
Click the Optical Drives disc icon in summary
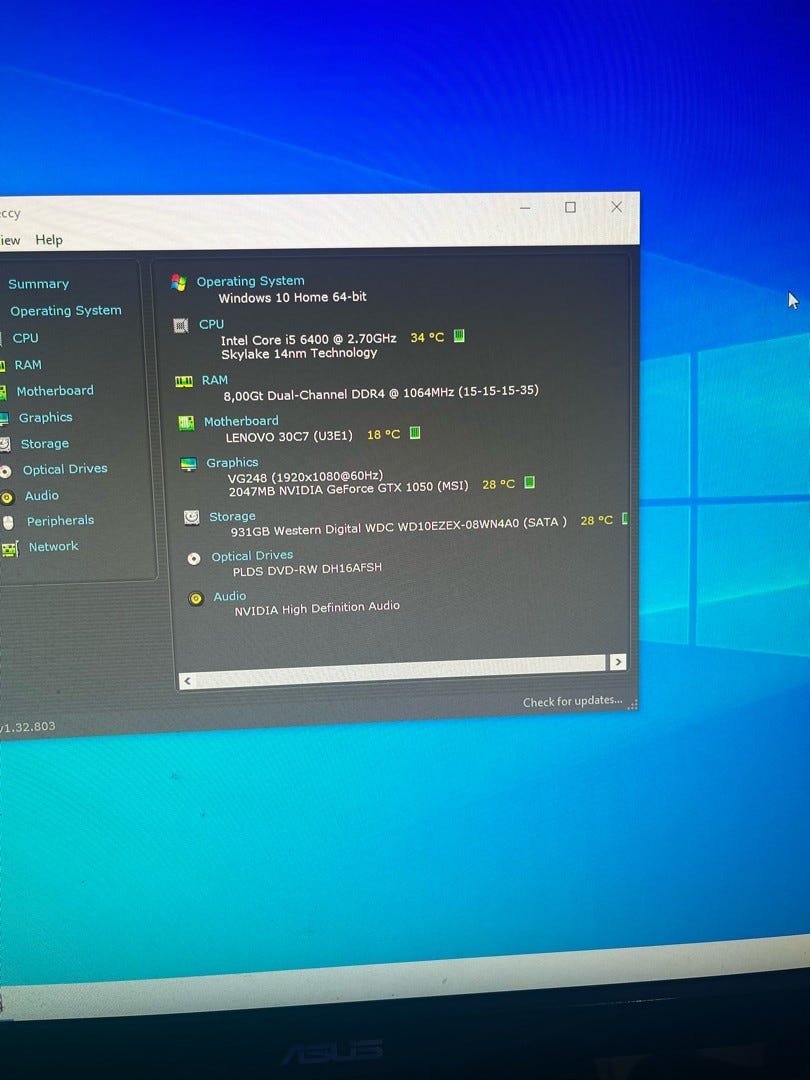pyautogui.click(x=194, y=559)
